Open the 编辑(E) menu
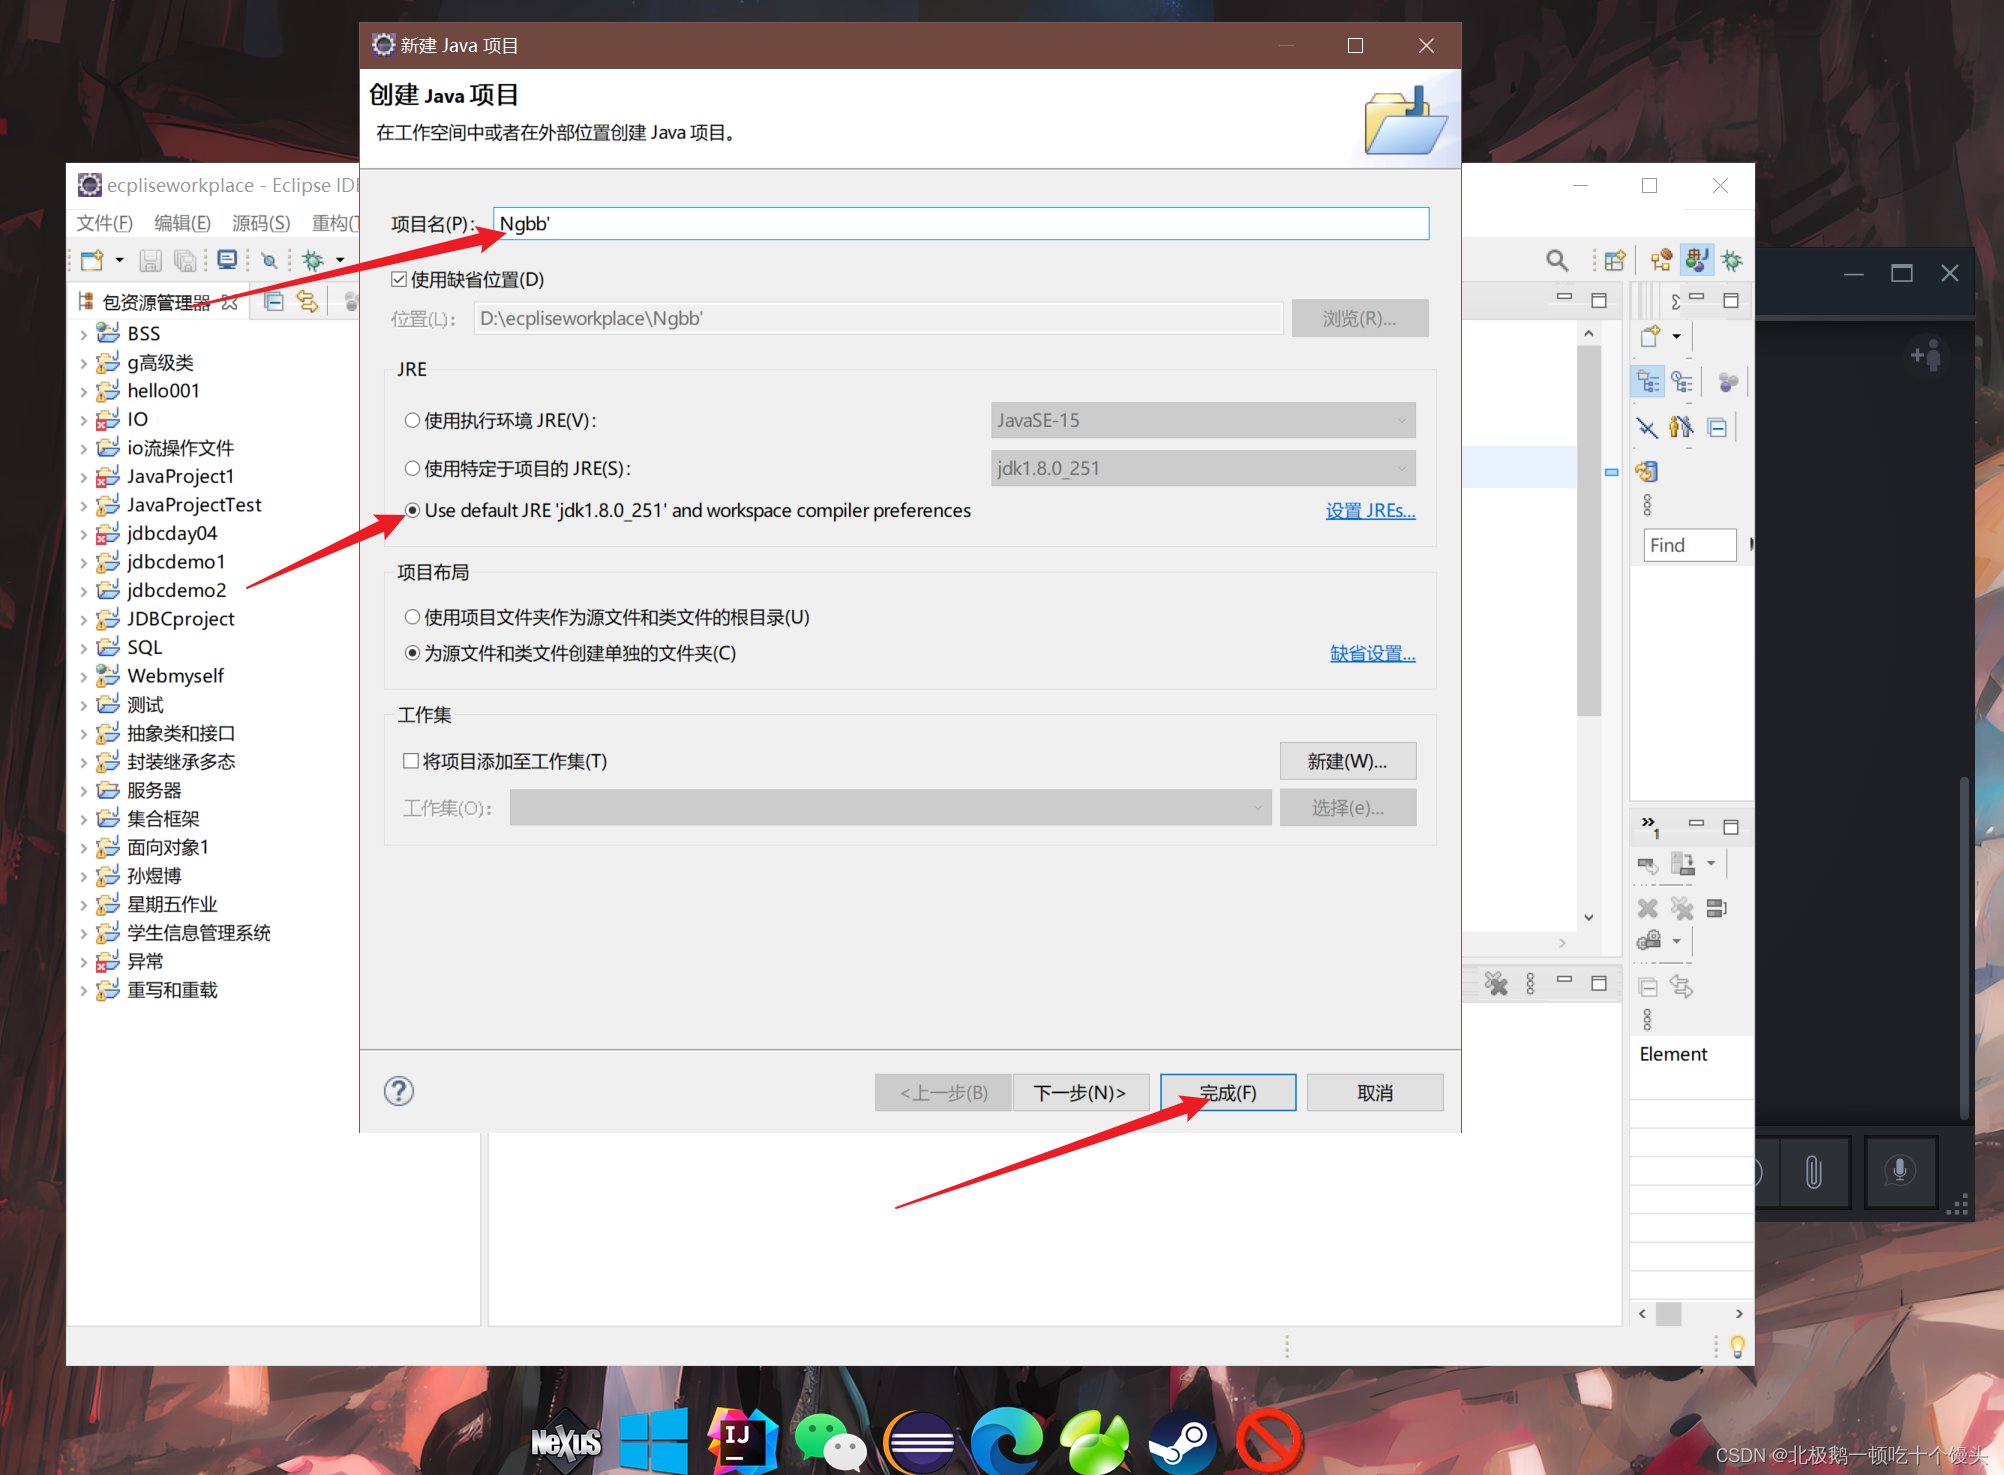 (x=182, y=223)
